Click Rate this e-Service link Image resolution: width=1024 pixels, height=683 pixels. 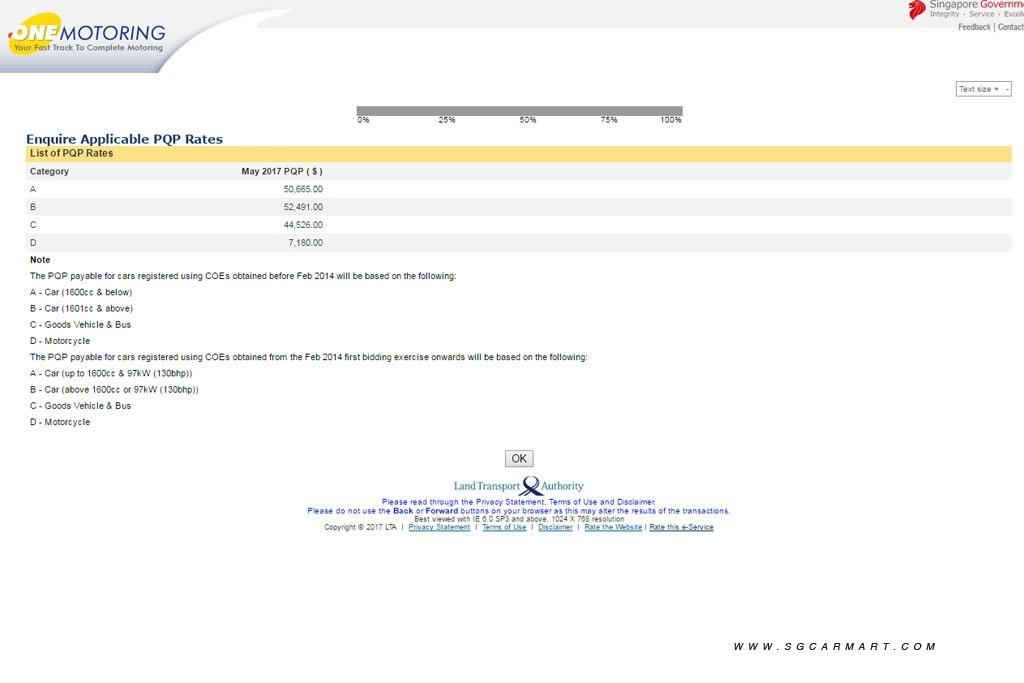(681, 527)
